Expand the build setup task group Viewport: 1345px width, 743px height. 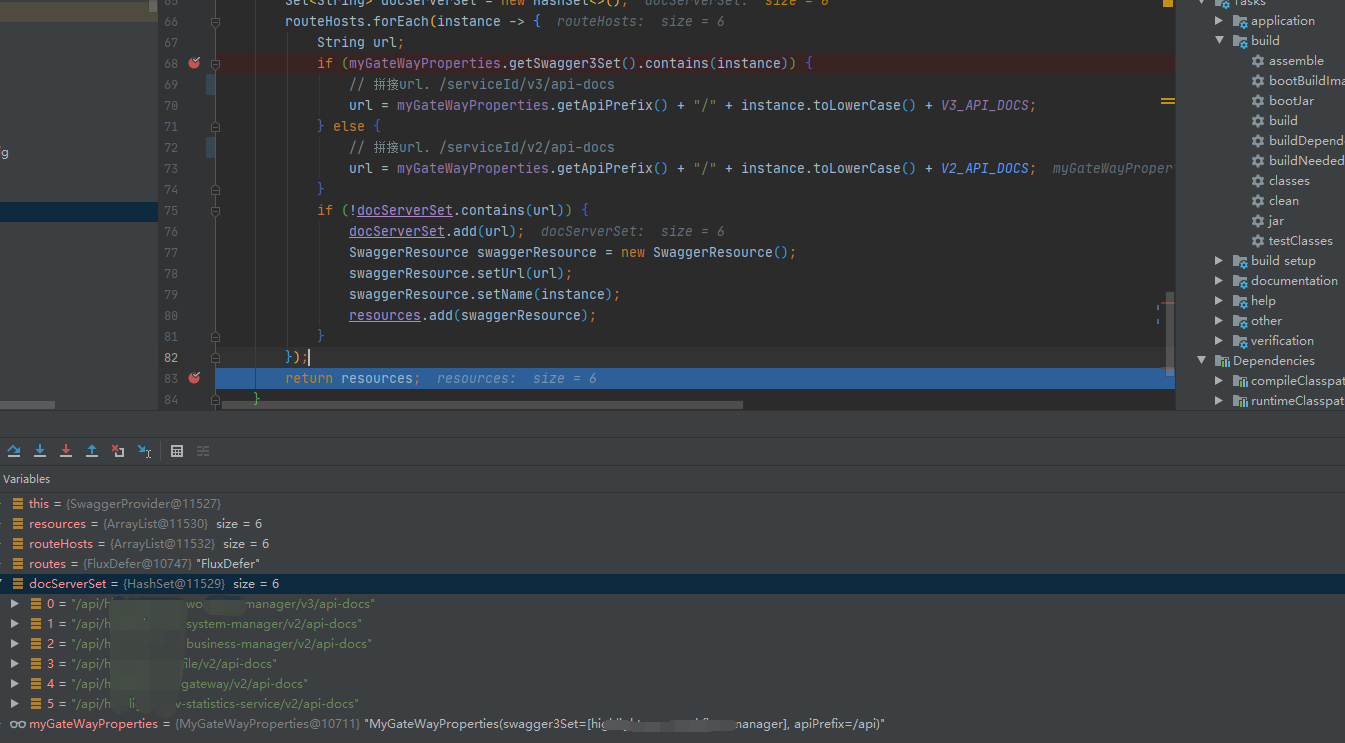pos(1219,261)
